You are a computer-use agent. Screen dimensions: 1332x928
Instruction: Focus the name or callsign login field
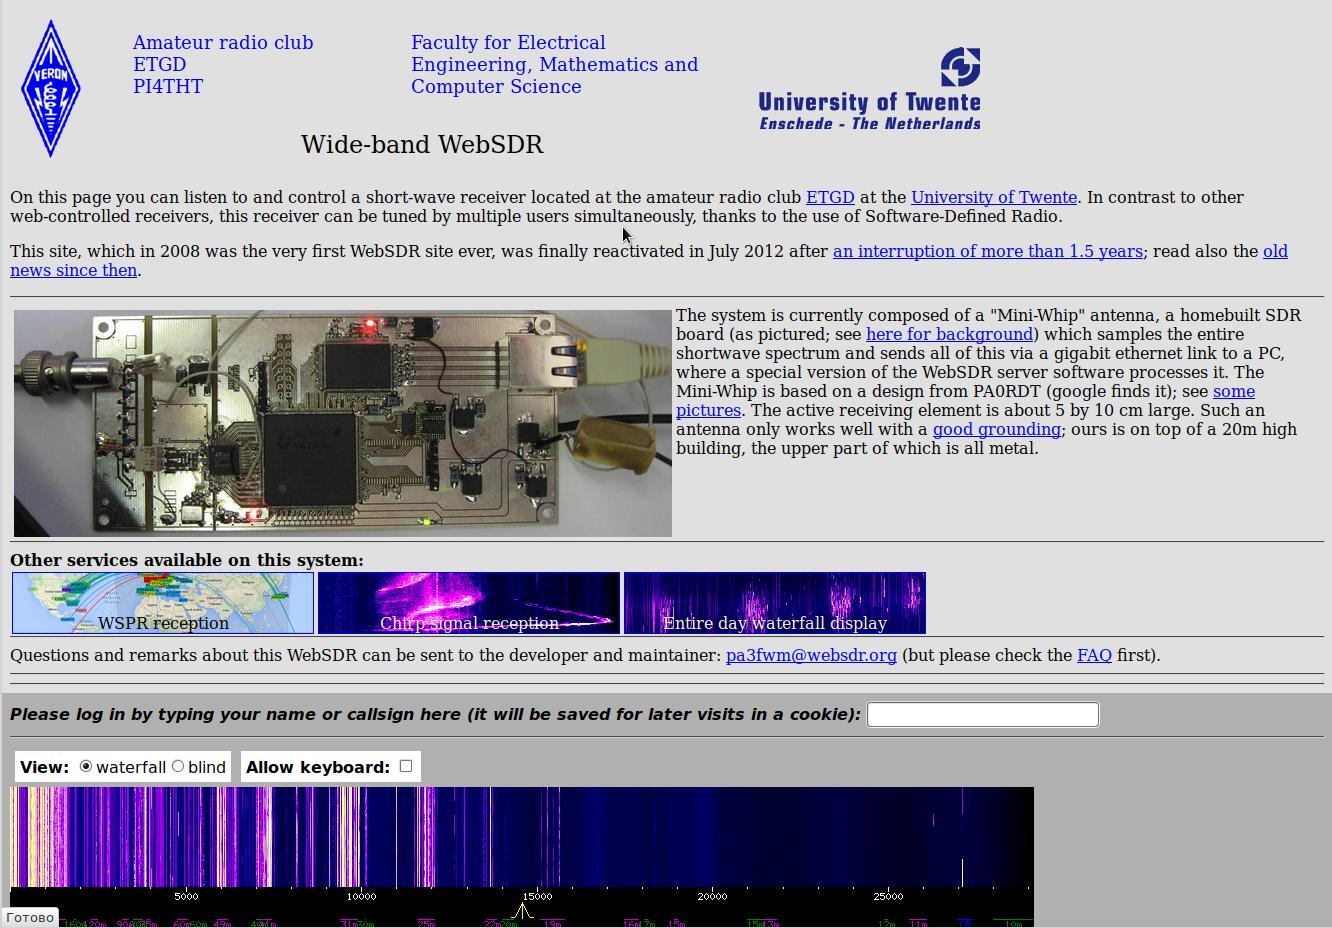[x=983, y=714]
